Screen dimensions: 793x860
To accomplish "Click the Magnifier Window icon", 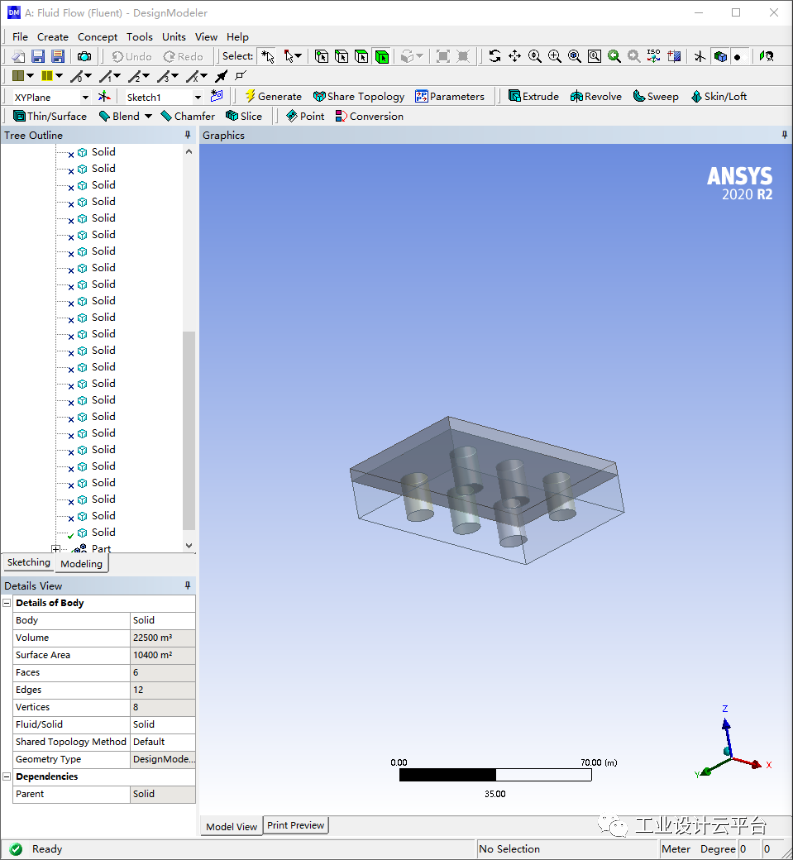I will click(594, 56).
